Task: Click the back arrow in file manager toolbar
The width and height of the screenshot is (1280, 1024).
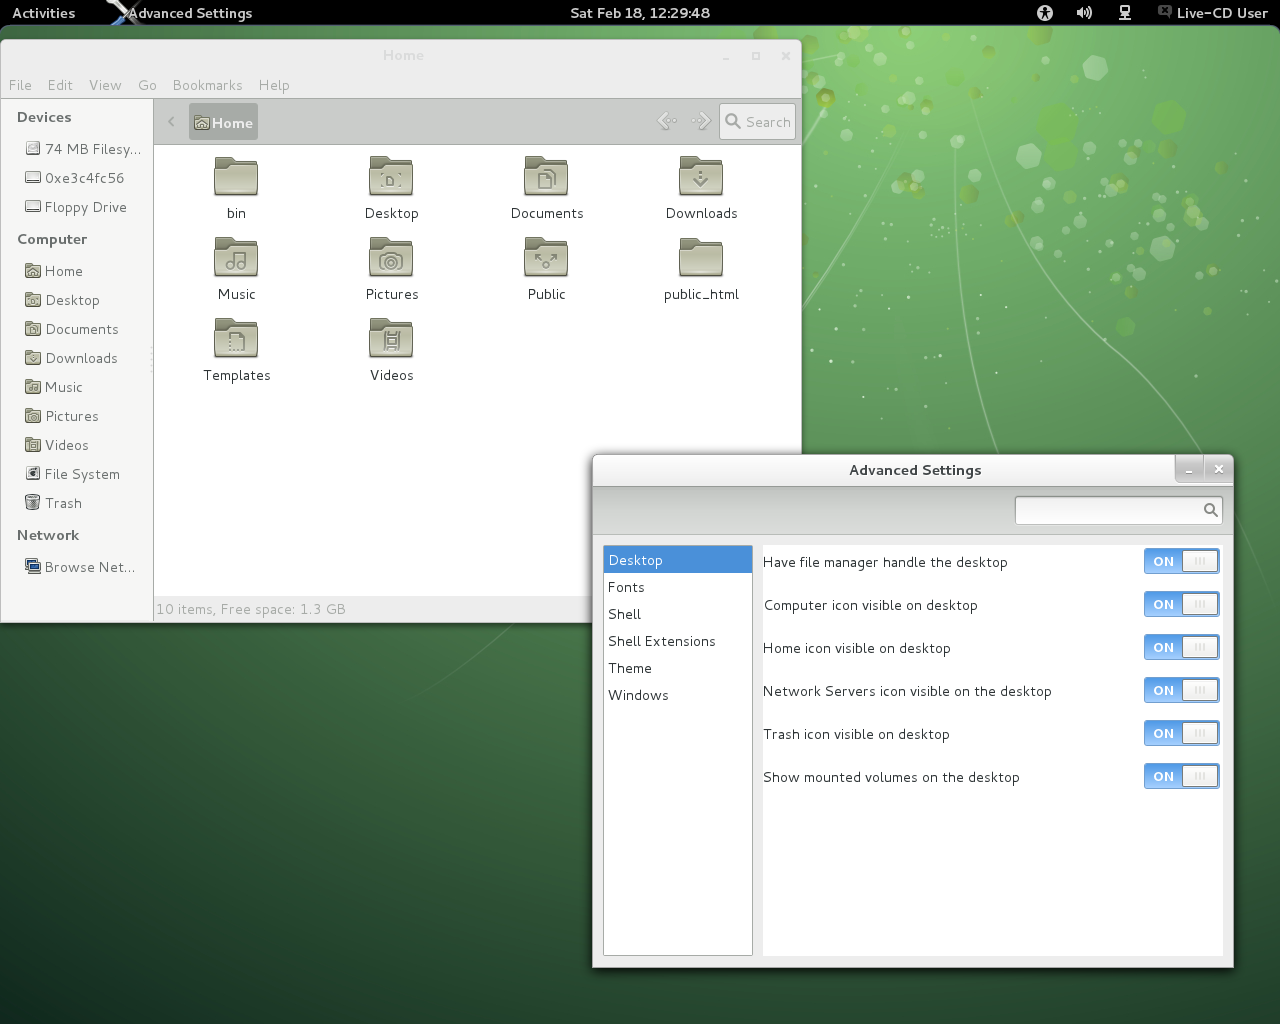Action: point(171,122)
